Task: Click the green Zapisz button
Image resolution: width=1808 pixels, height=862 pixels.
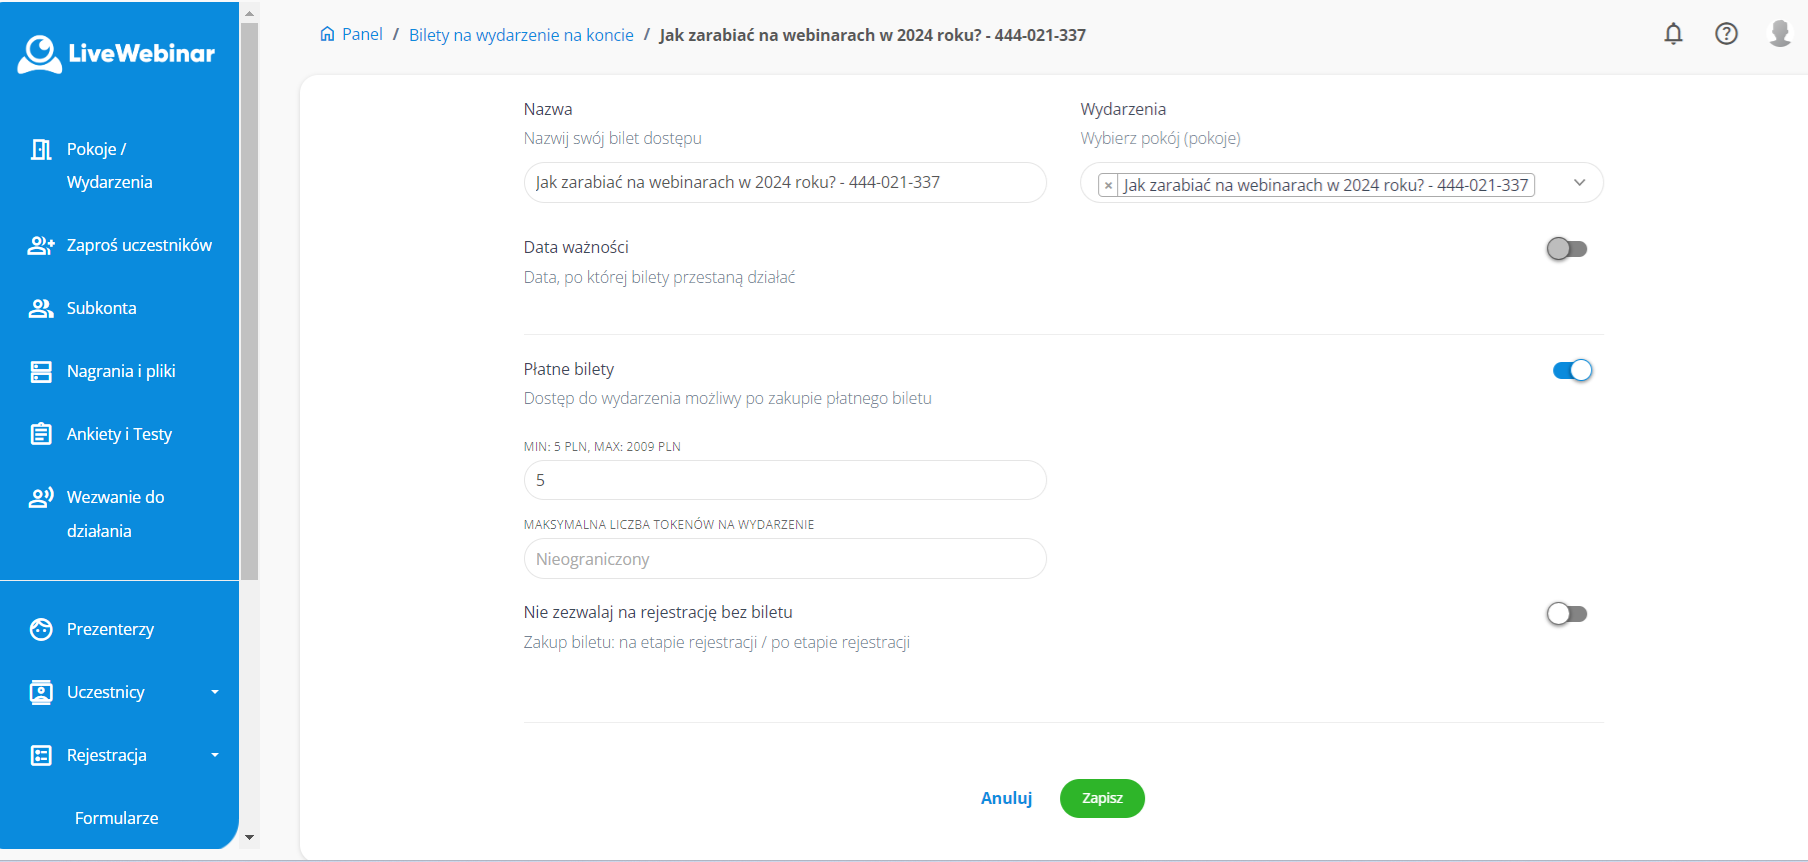Action: (x=1102, y=798)
